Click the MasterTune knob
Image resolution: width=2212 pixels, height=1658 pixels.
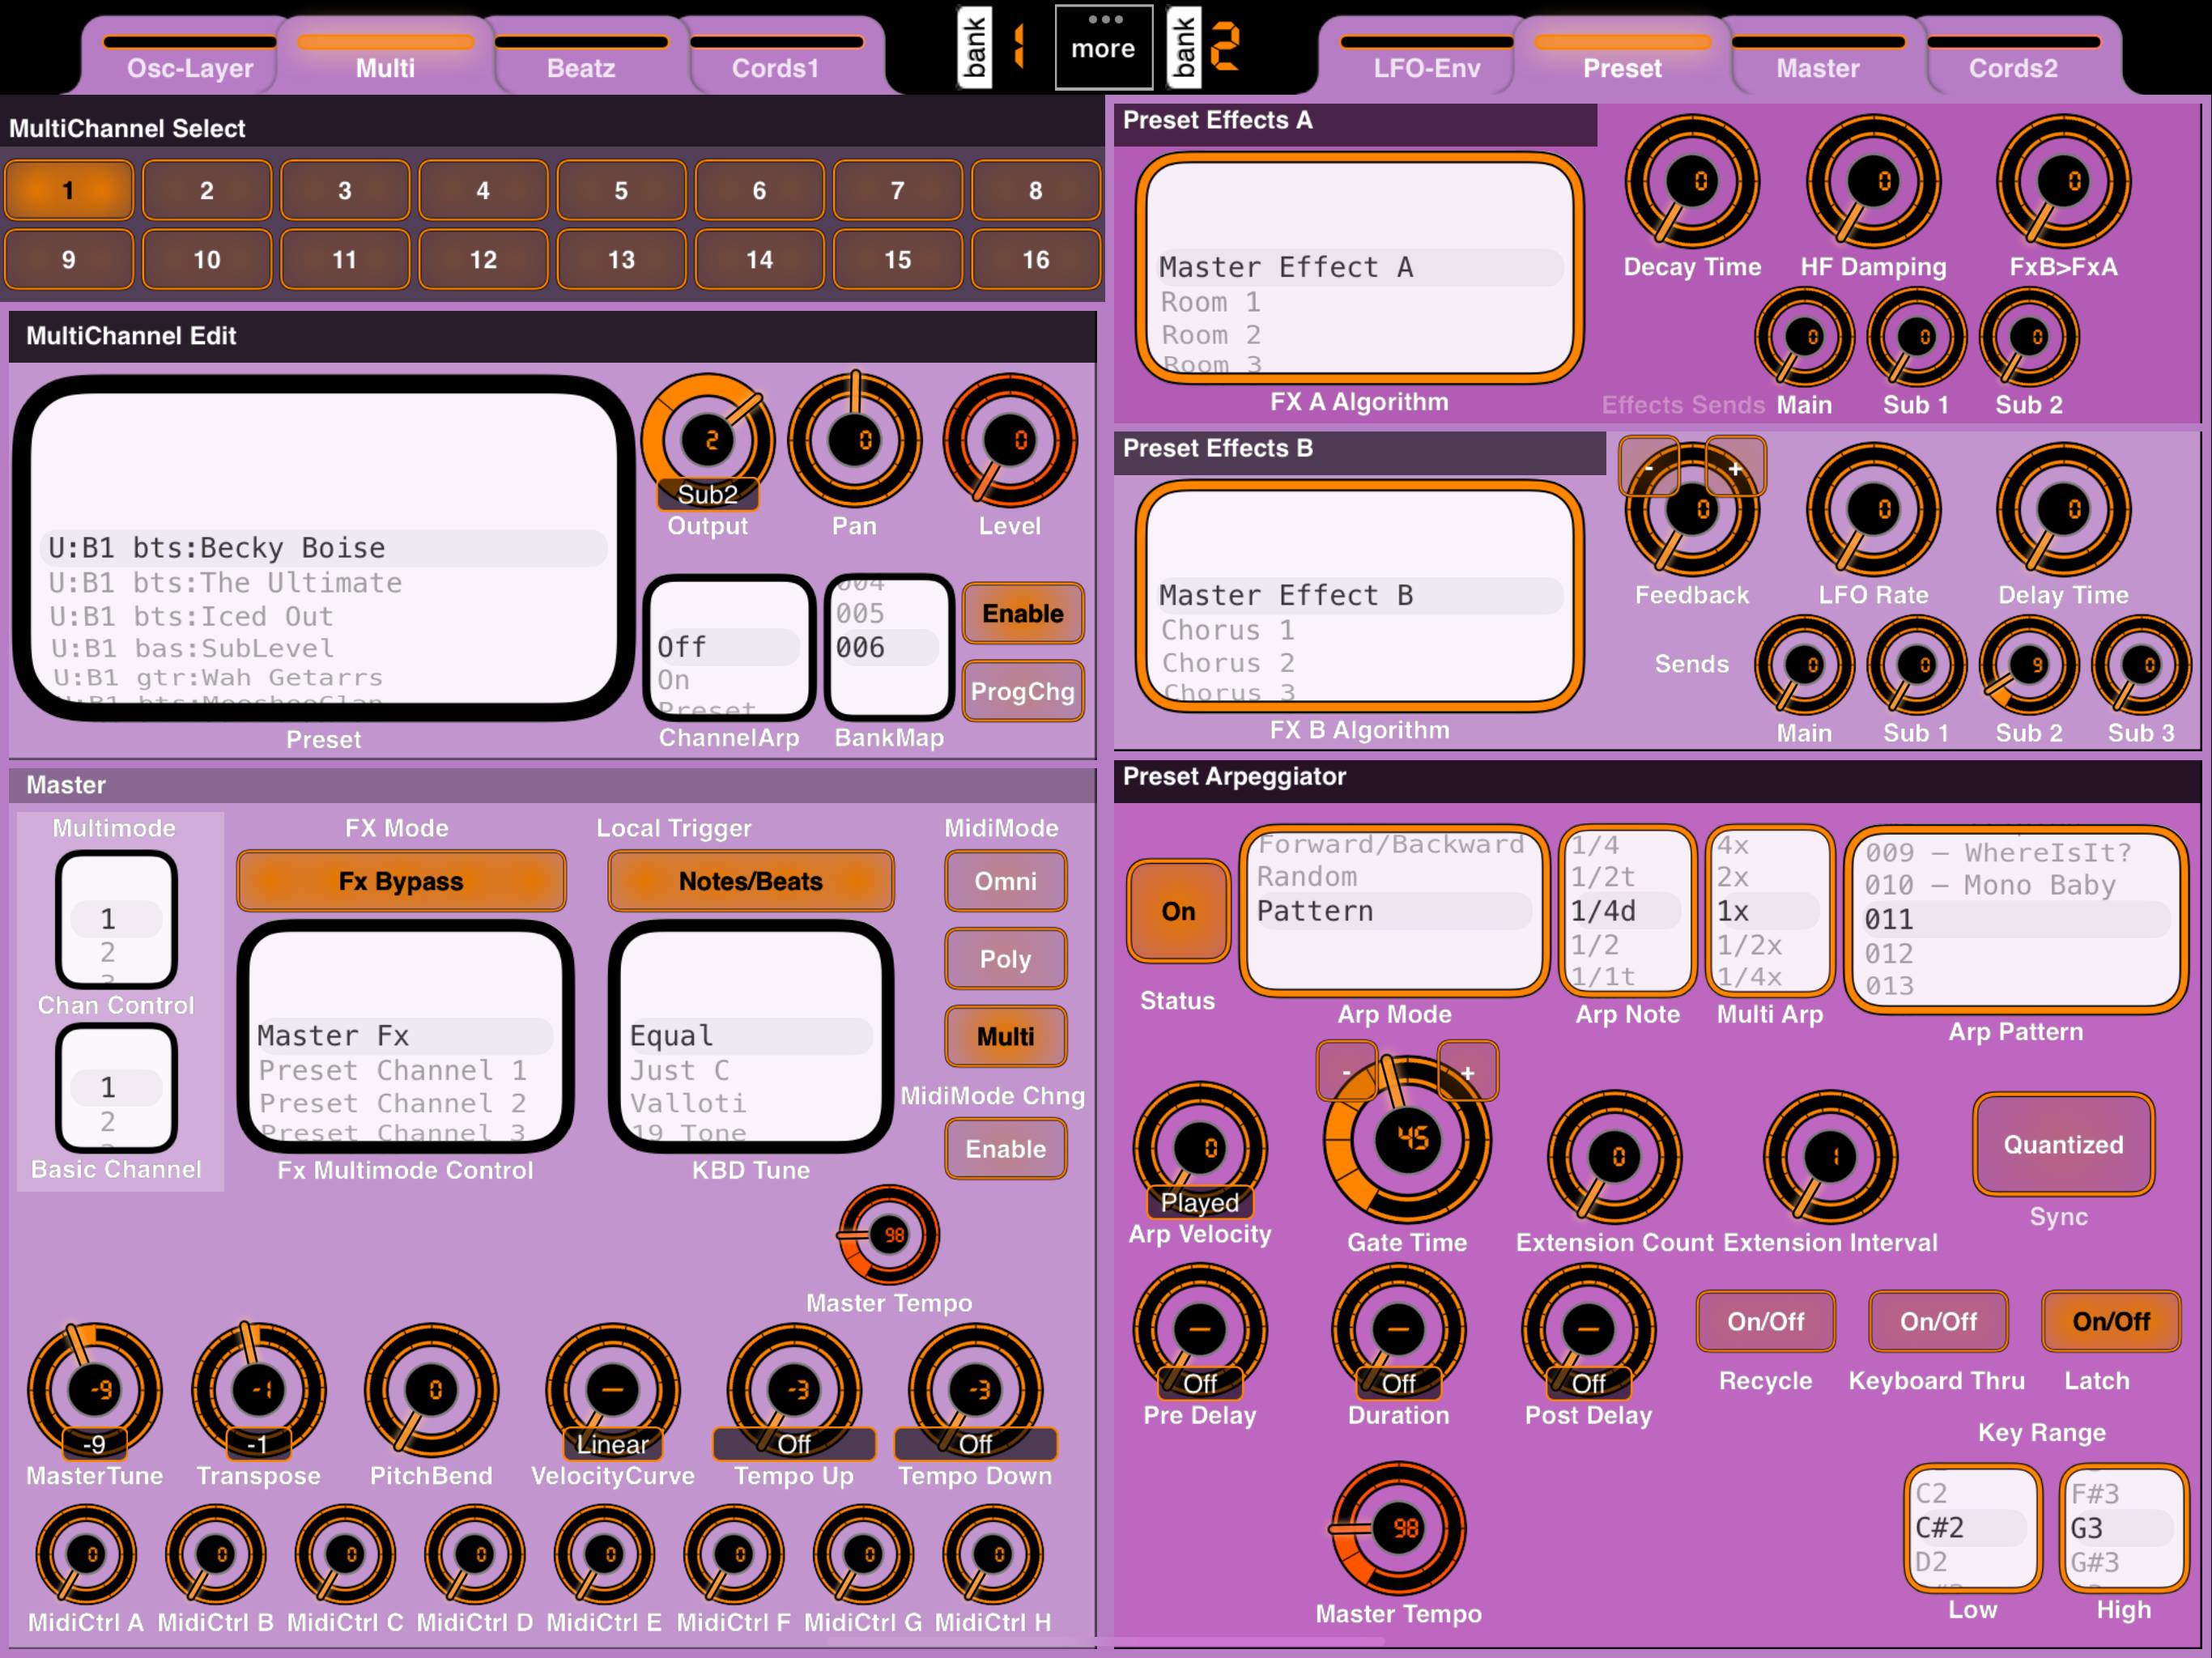pyautogui.click(x=94, y=1390)
